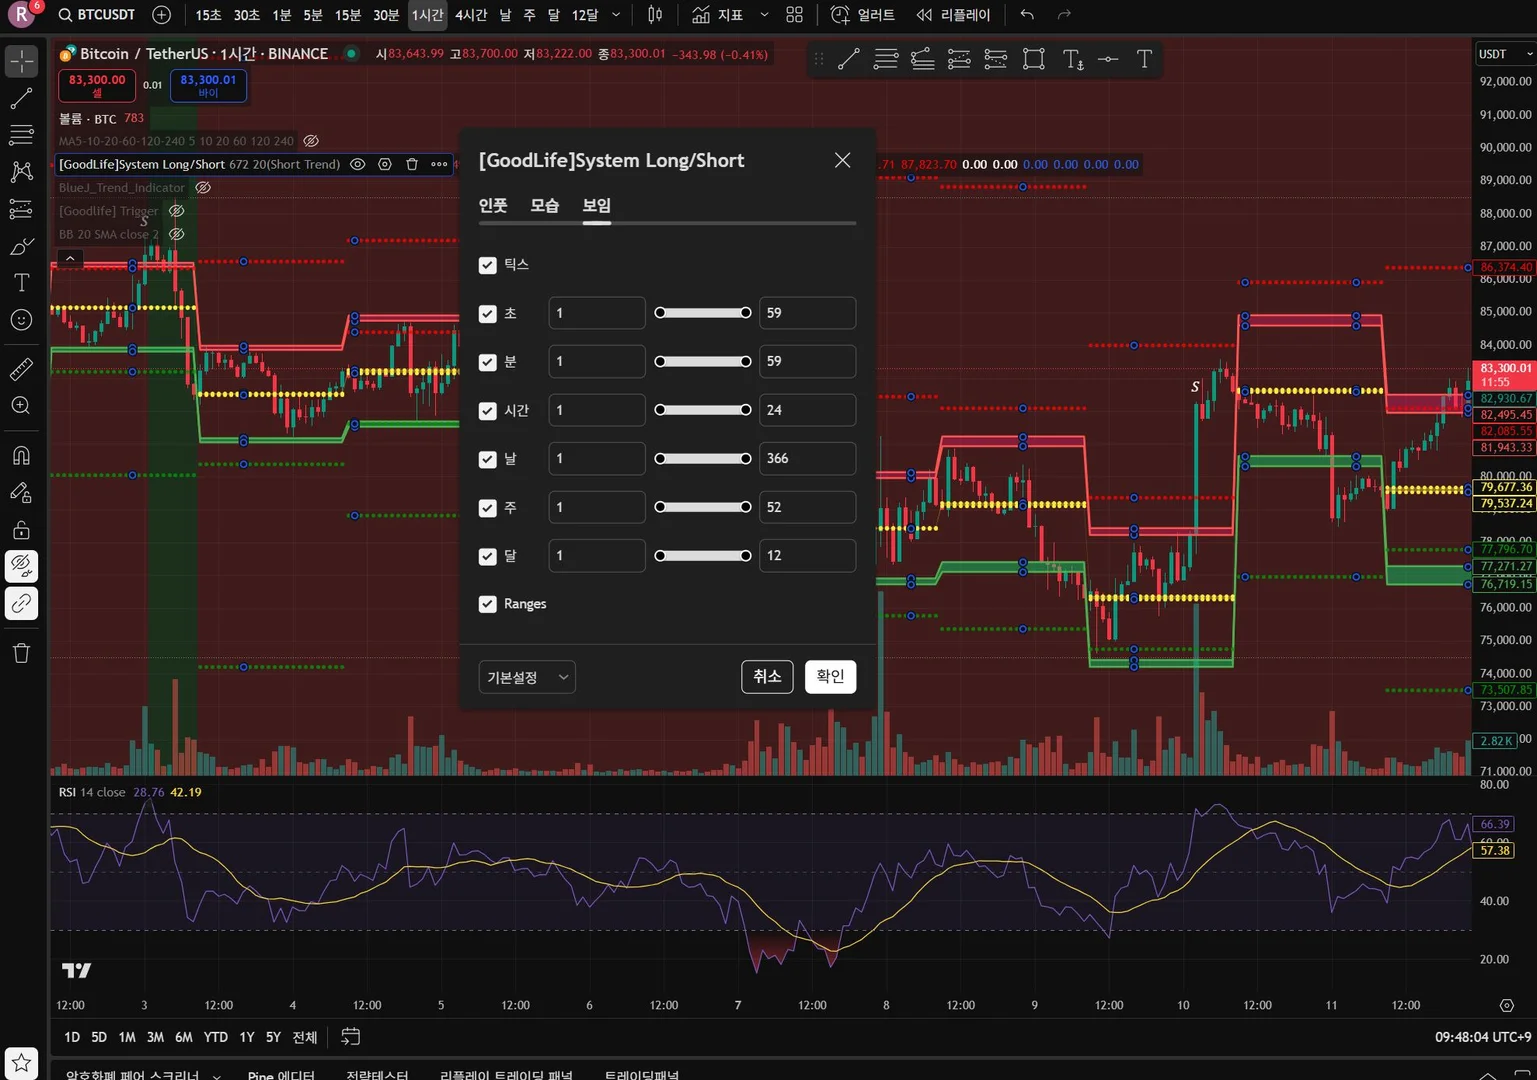Uncheck the 날 (days) checkbox
Viewport: 1537px width, 1080px height.
[488, 459]
